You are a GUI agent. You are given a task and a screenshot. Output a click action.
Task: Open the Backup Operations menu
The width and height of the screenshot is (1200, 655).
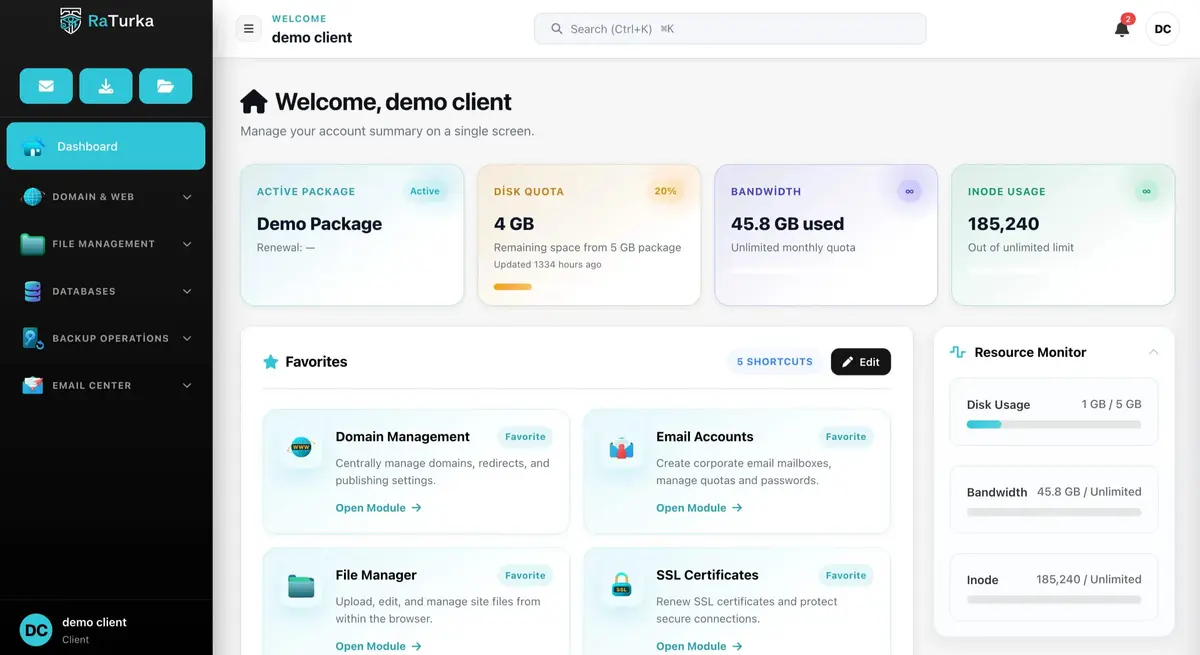(106, 338)
